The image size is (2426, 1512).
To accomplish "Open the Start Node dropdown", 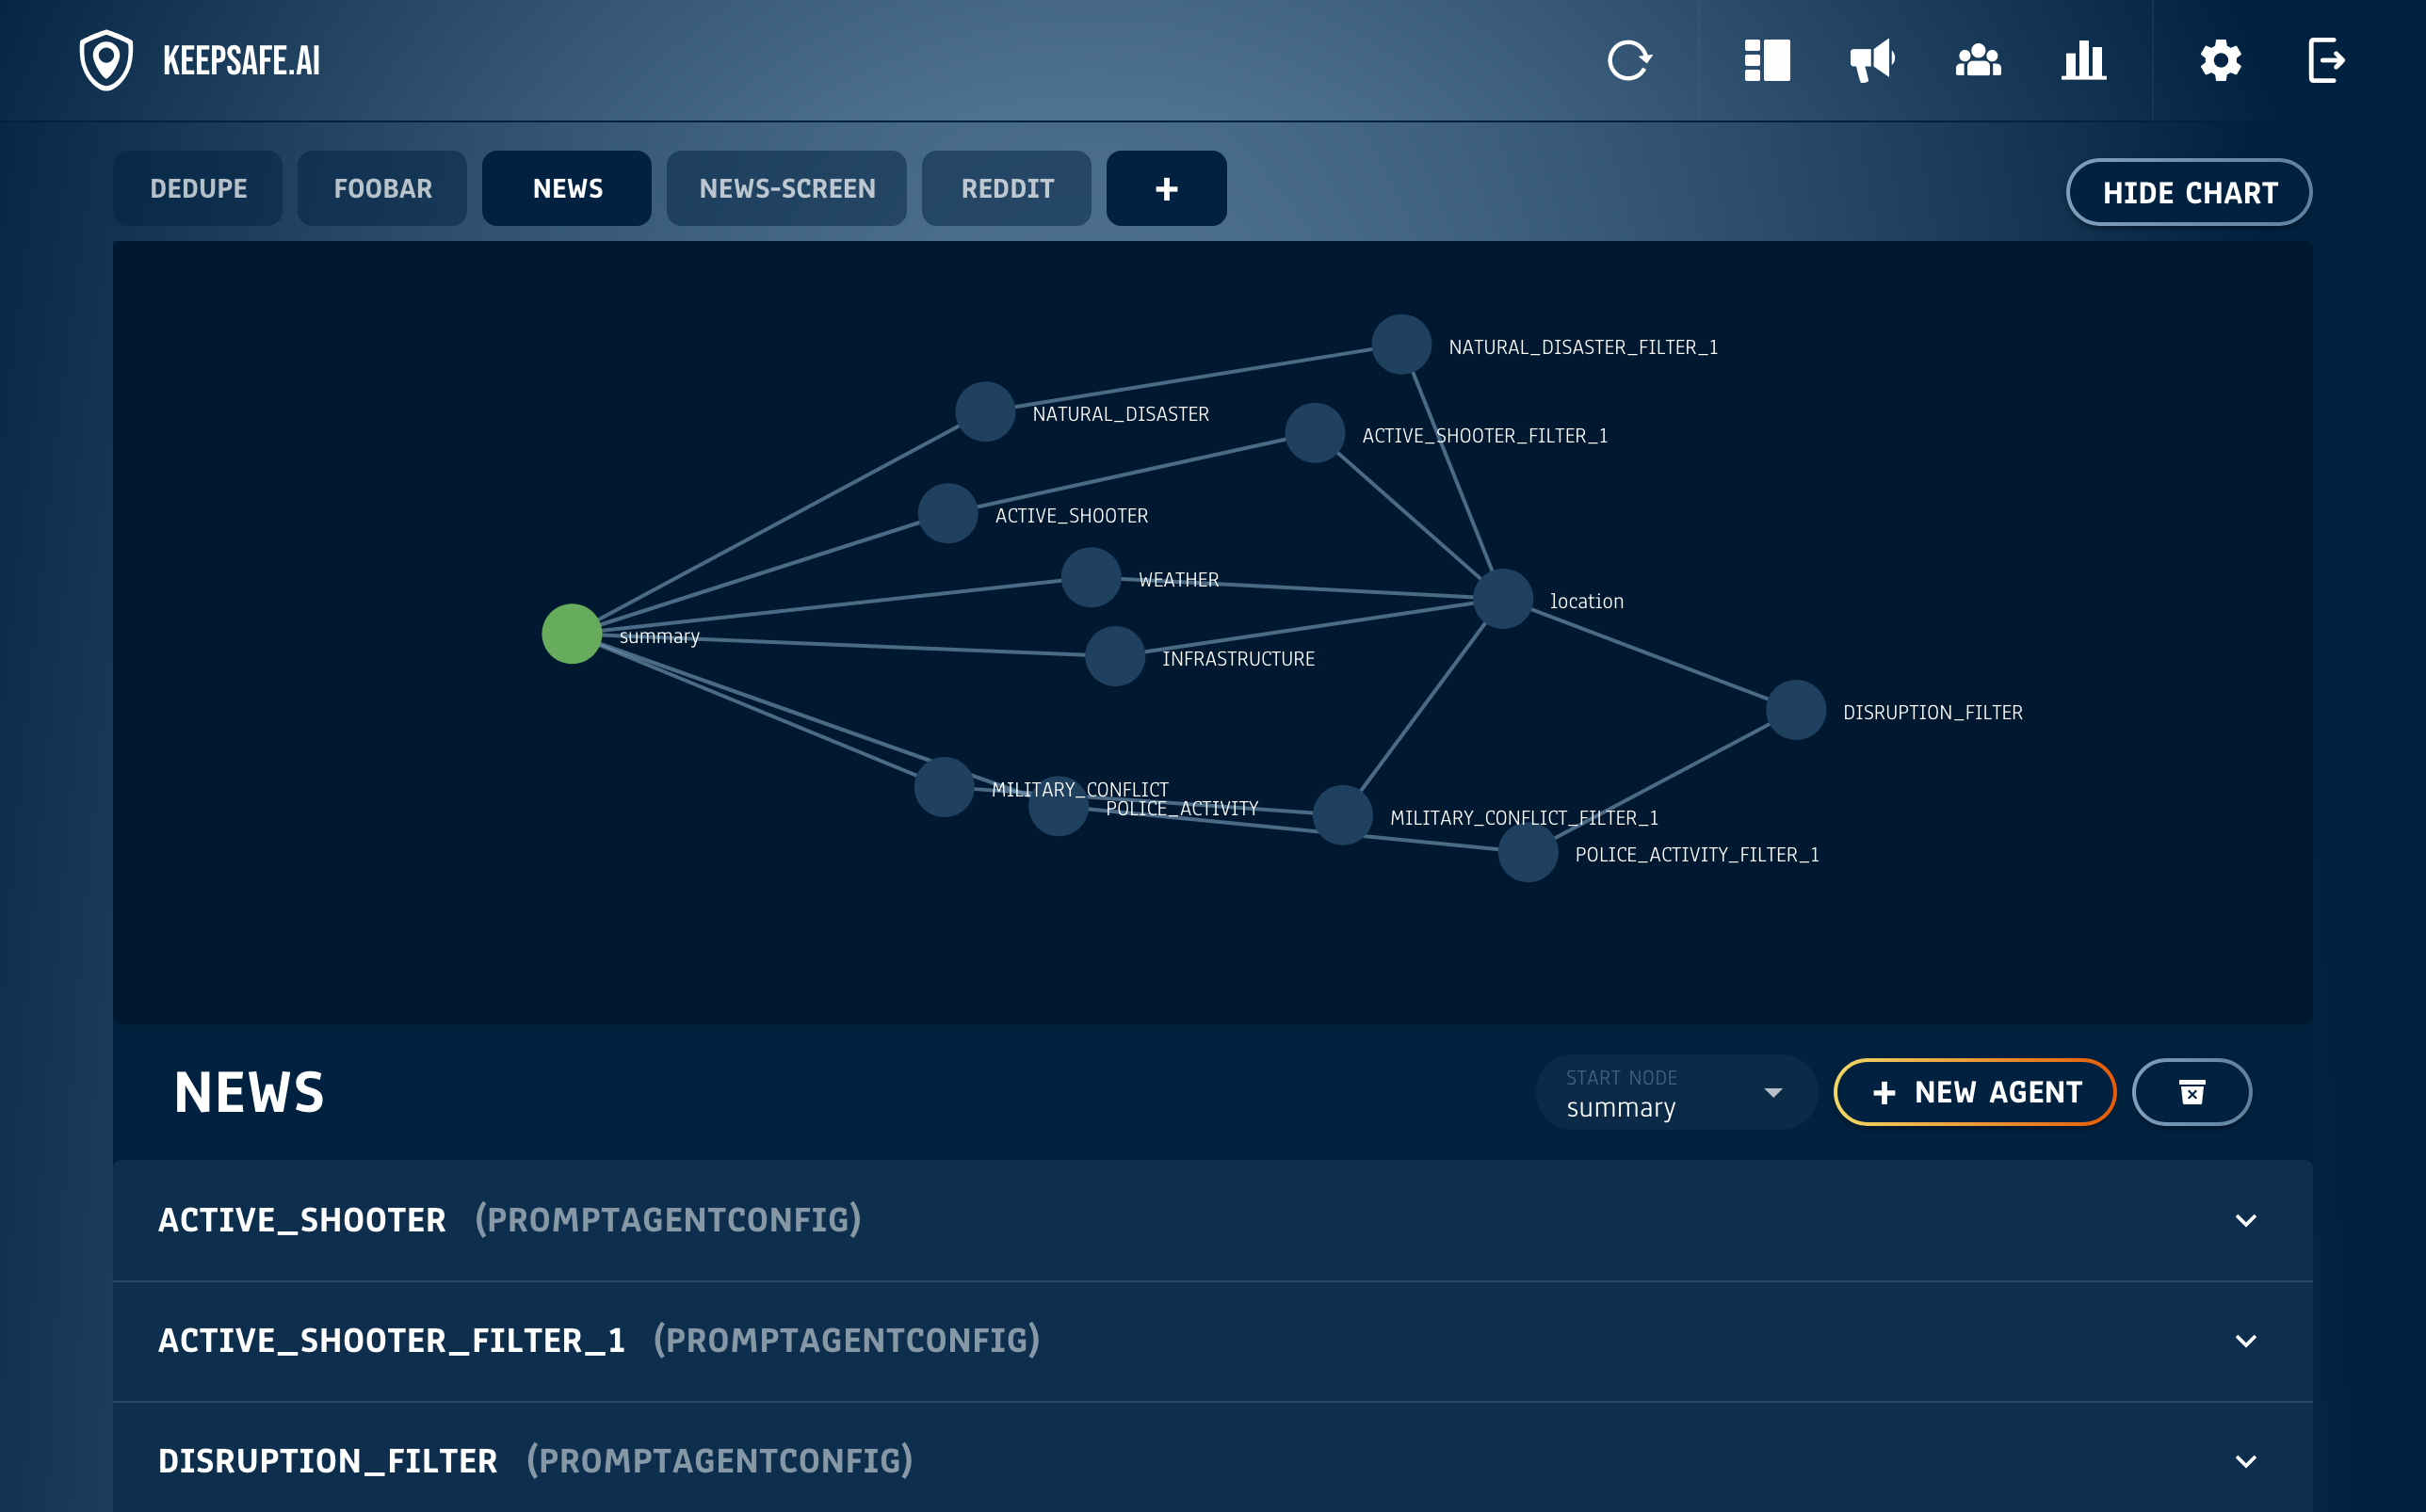I will coord(1676,1092).
